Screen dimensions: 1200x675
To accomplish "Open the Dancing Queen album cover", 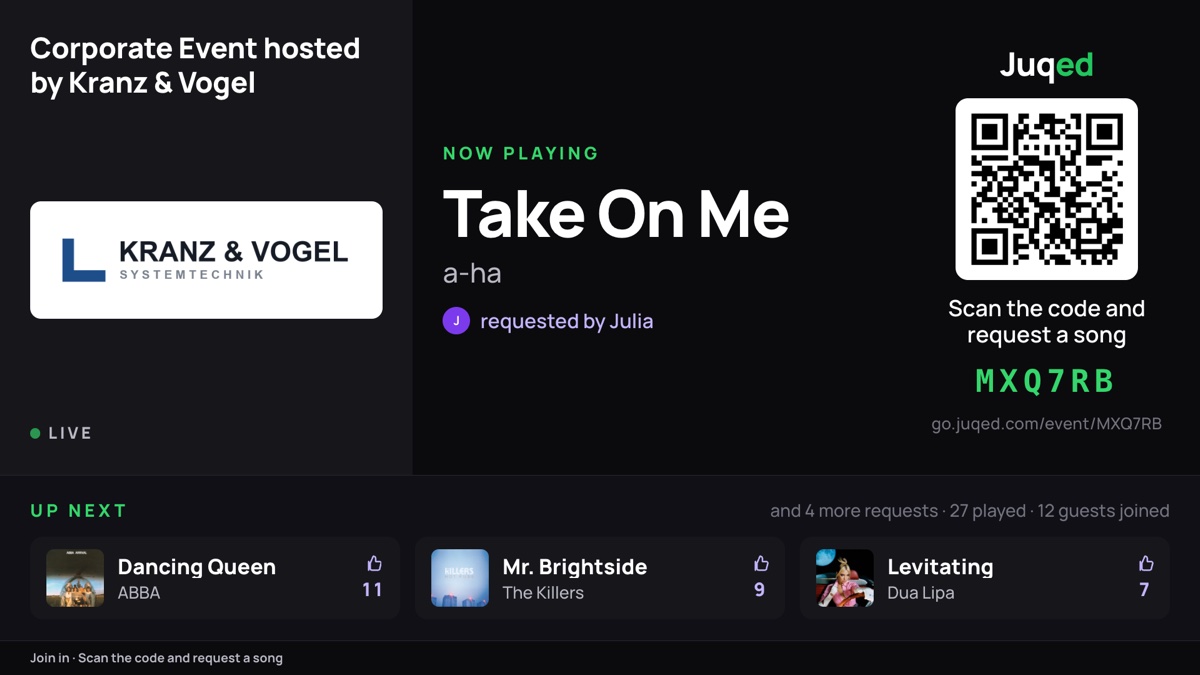I will pyautogui.click(x=75, y=578).
